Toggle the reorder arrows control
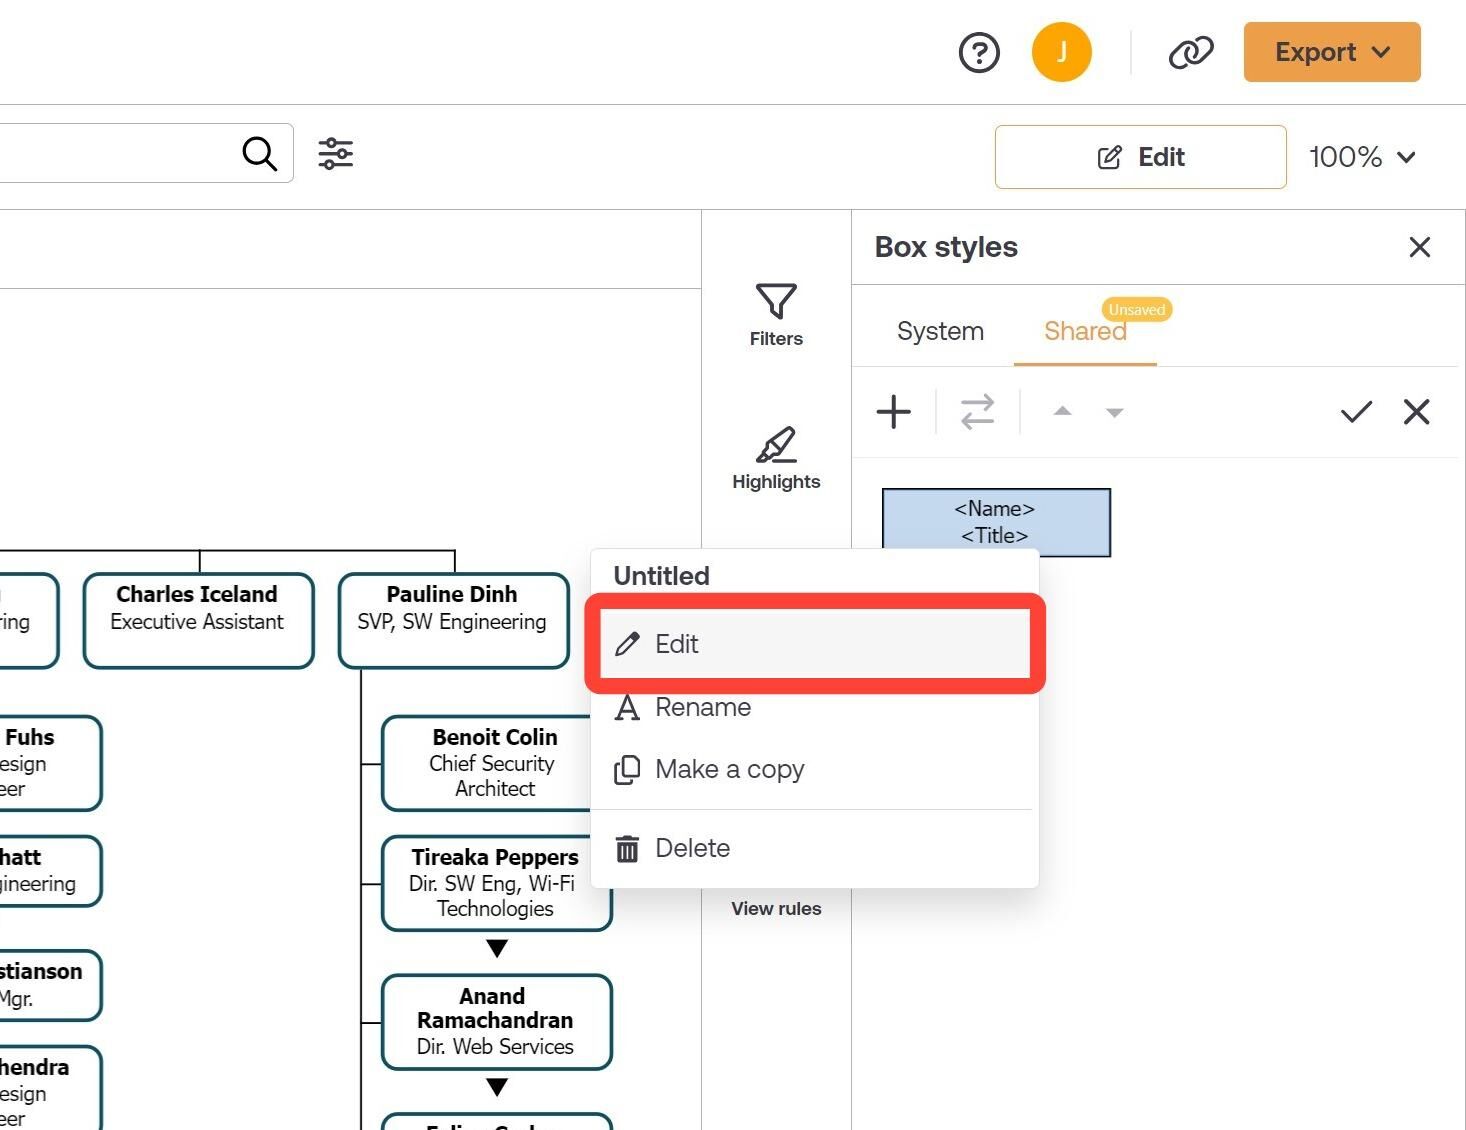Image resolution: width=1466 pixels, height=1130 pixels. 977,412
